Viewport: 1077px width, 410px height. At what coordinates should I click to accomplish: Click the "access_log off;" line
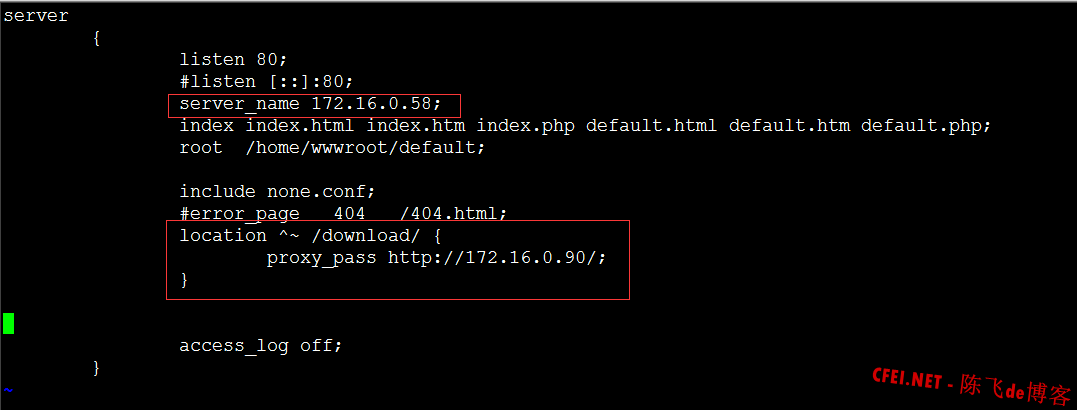(260, 346)
